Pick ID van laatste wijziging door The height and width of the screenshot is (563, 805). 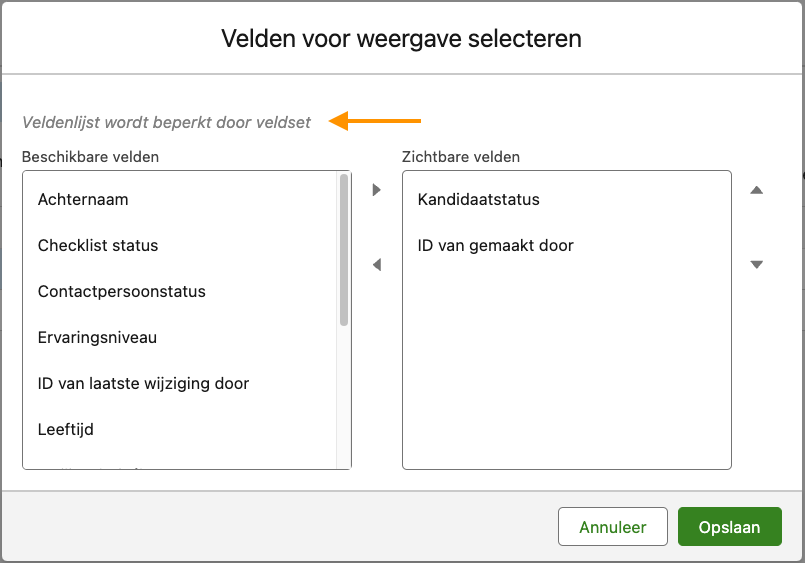(143, 384)
